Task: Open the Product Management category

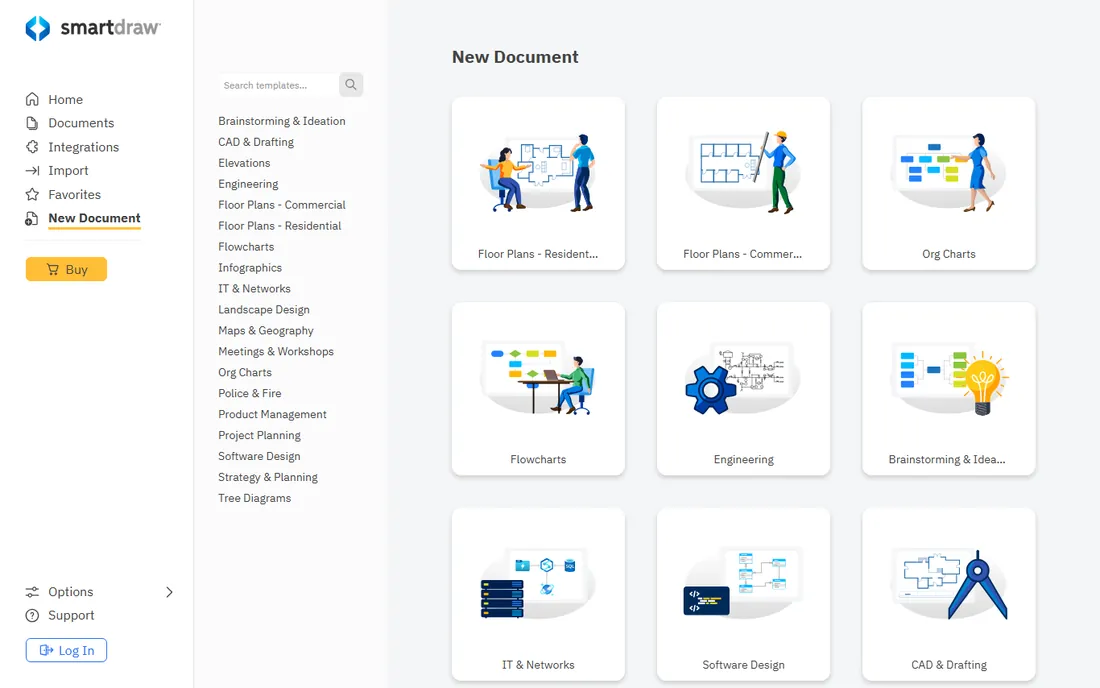Action: pyautogui.click(x=272, y=414)
